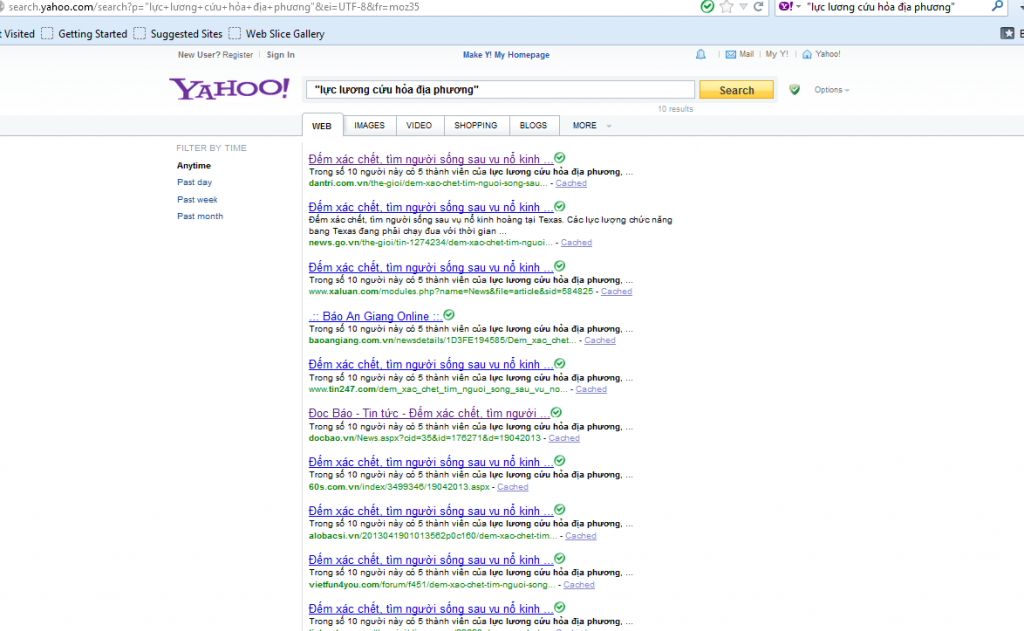Open Cached copy of vietfun4you.com result
1024x631 pixels.
click(x=579, y=585)
